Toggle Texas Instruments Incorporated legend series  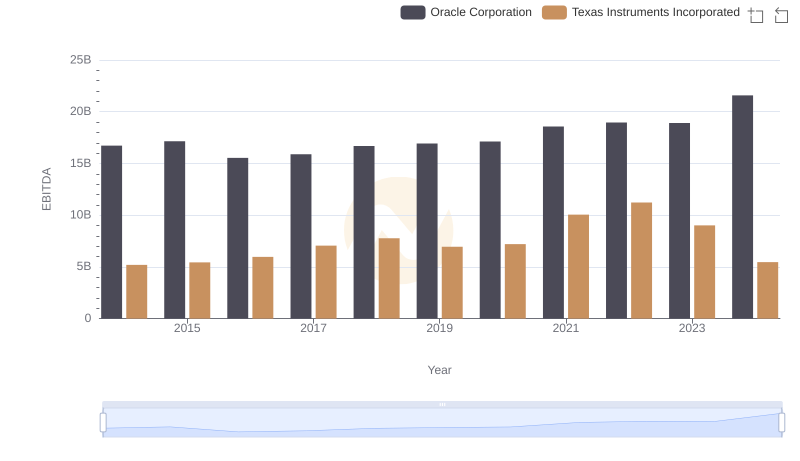(x=641, y=12)
